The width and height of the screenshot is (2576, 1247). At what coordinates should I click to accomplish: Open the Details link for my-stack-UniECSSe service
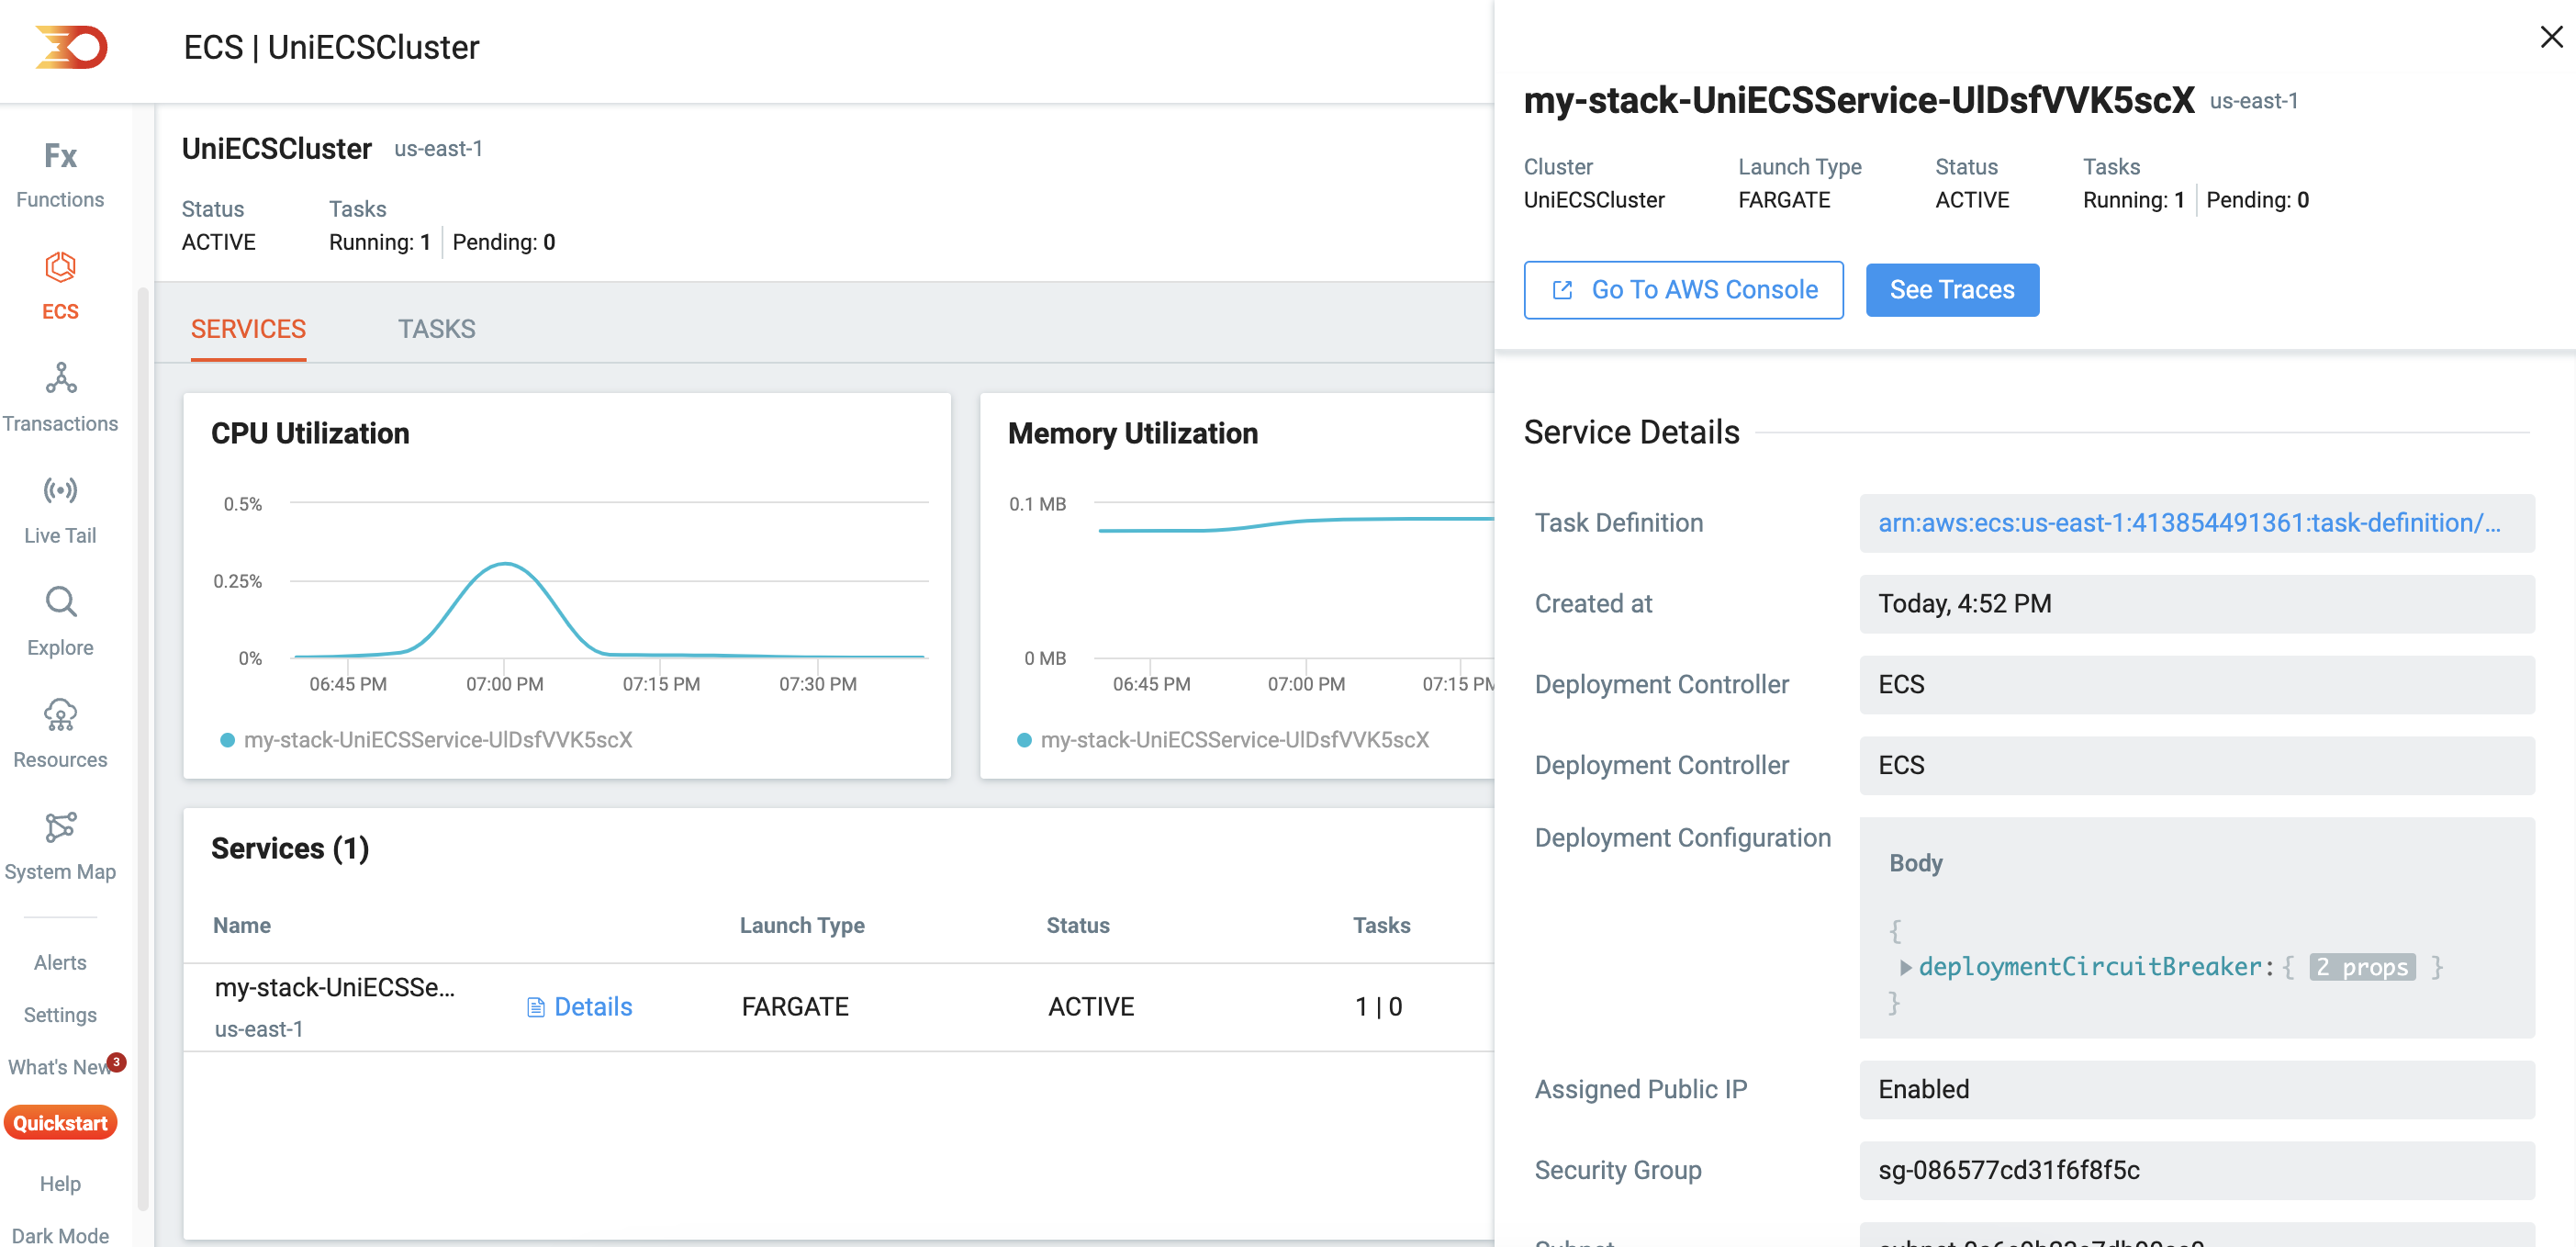592,1007
